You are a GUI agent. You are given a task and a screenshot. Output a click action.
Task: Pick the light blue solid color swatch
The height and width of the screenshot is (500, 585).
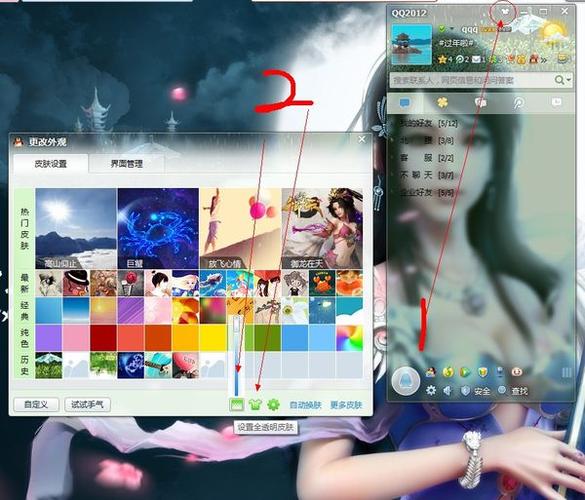click(x=322, y=338)
